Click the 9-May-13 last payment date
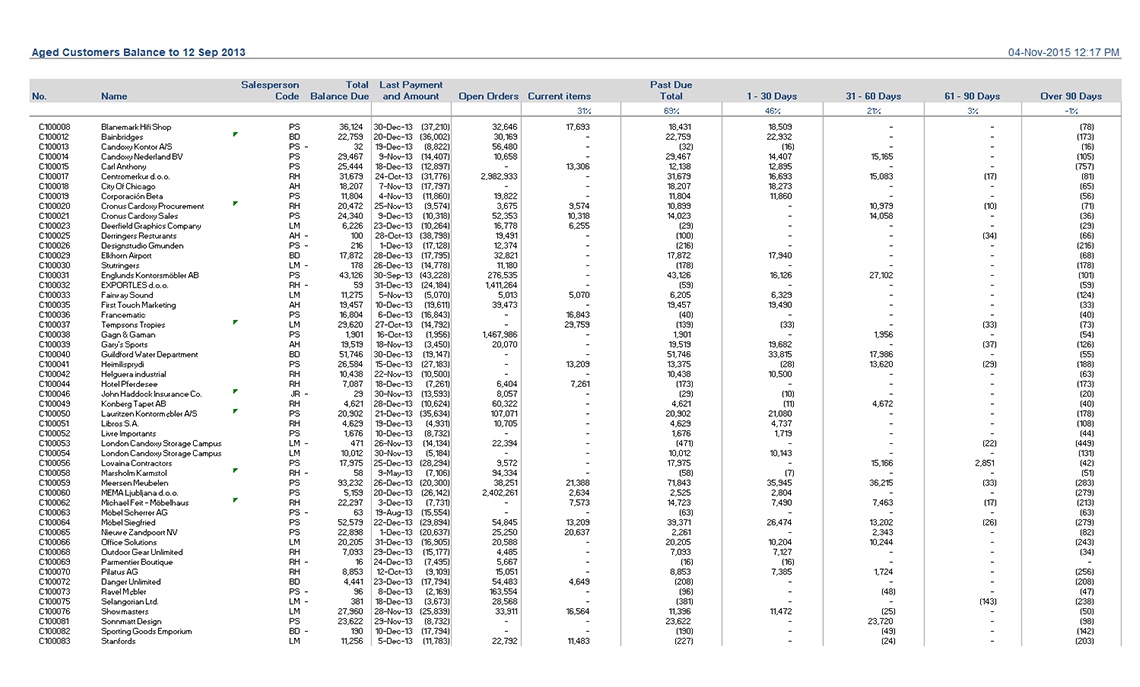The image size is (1140, 687). (x=396, y=473)
